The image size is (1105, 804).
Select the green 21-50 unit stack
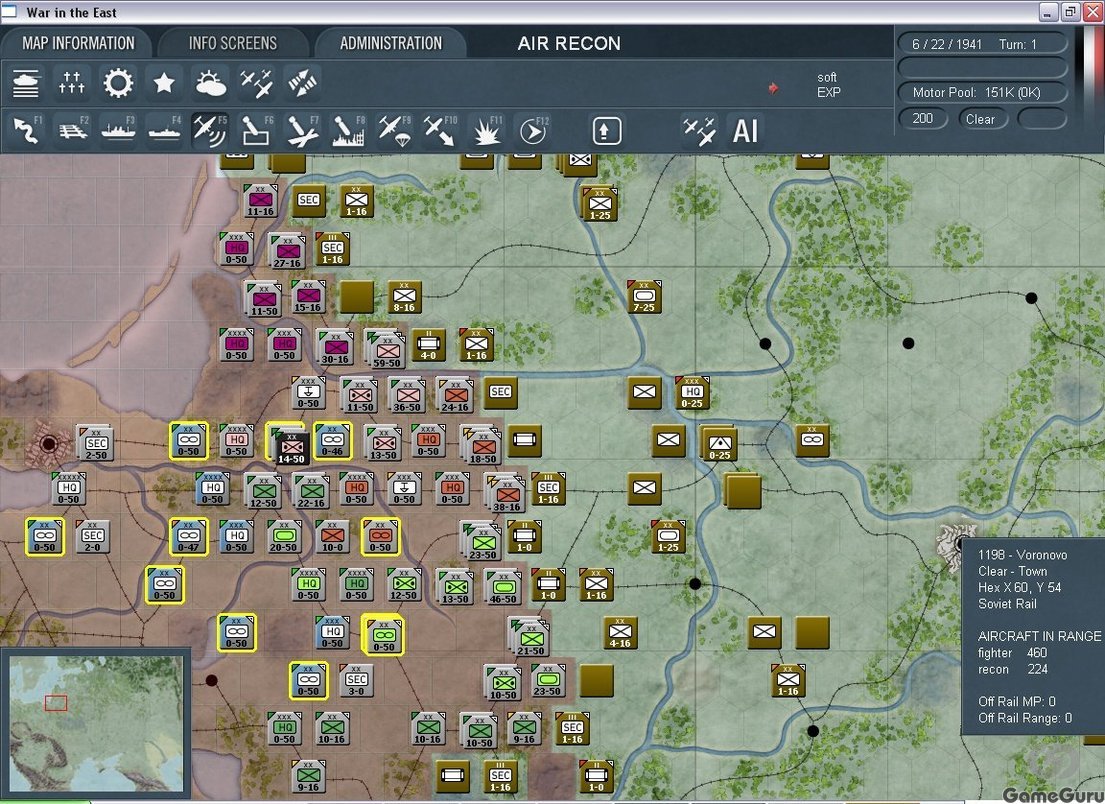pos(530,637)
